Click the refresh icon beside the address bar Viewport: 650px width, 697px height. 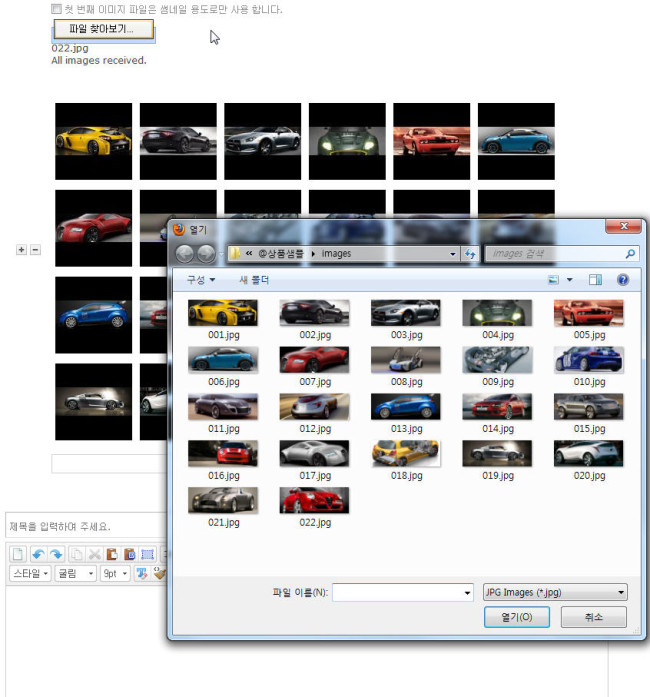pyautogui.click(x=470, y=254)
